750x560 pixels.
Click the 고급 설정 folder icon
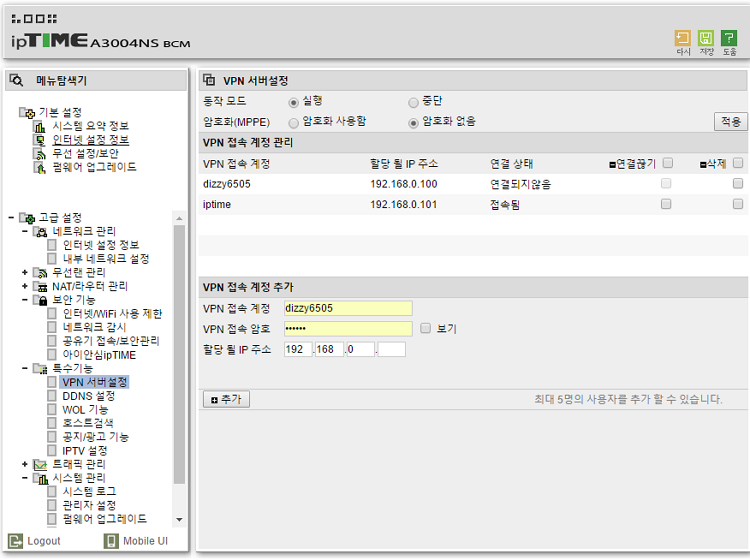pos(27,219)
